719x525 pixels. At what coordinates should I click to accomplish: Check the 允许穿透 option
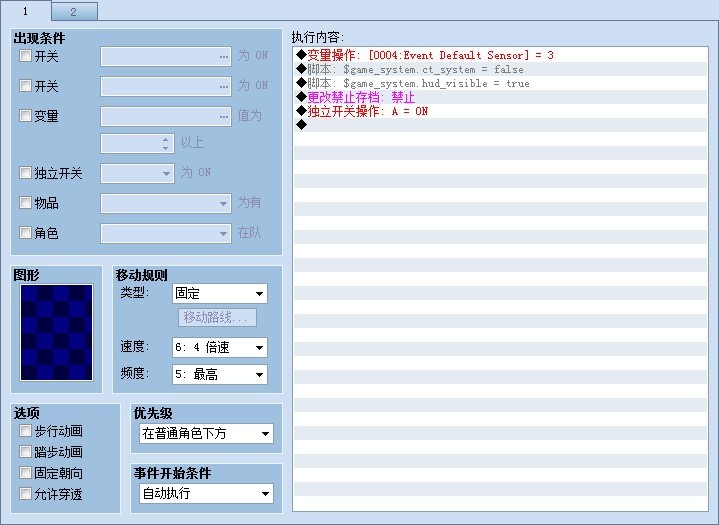[25, 494]
